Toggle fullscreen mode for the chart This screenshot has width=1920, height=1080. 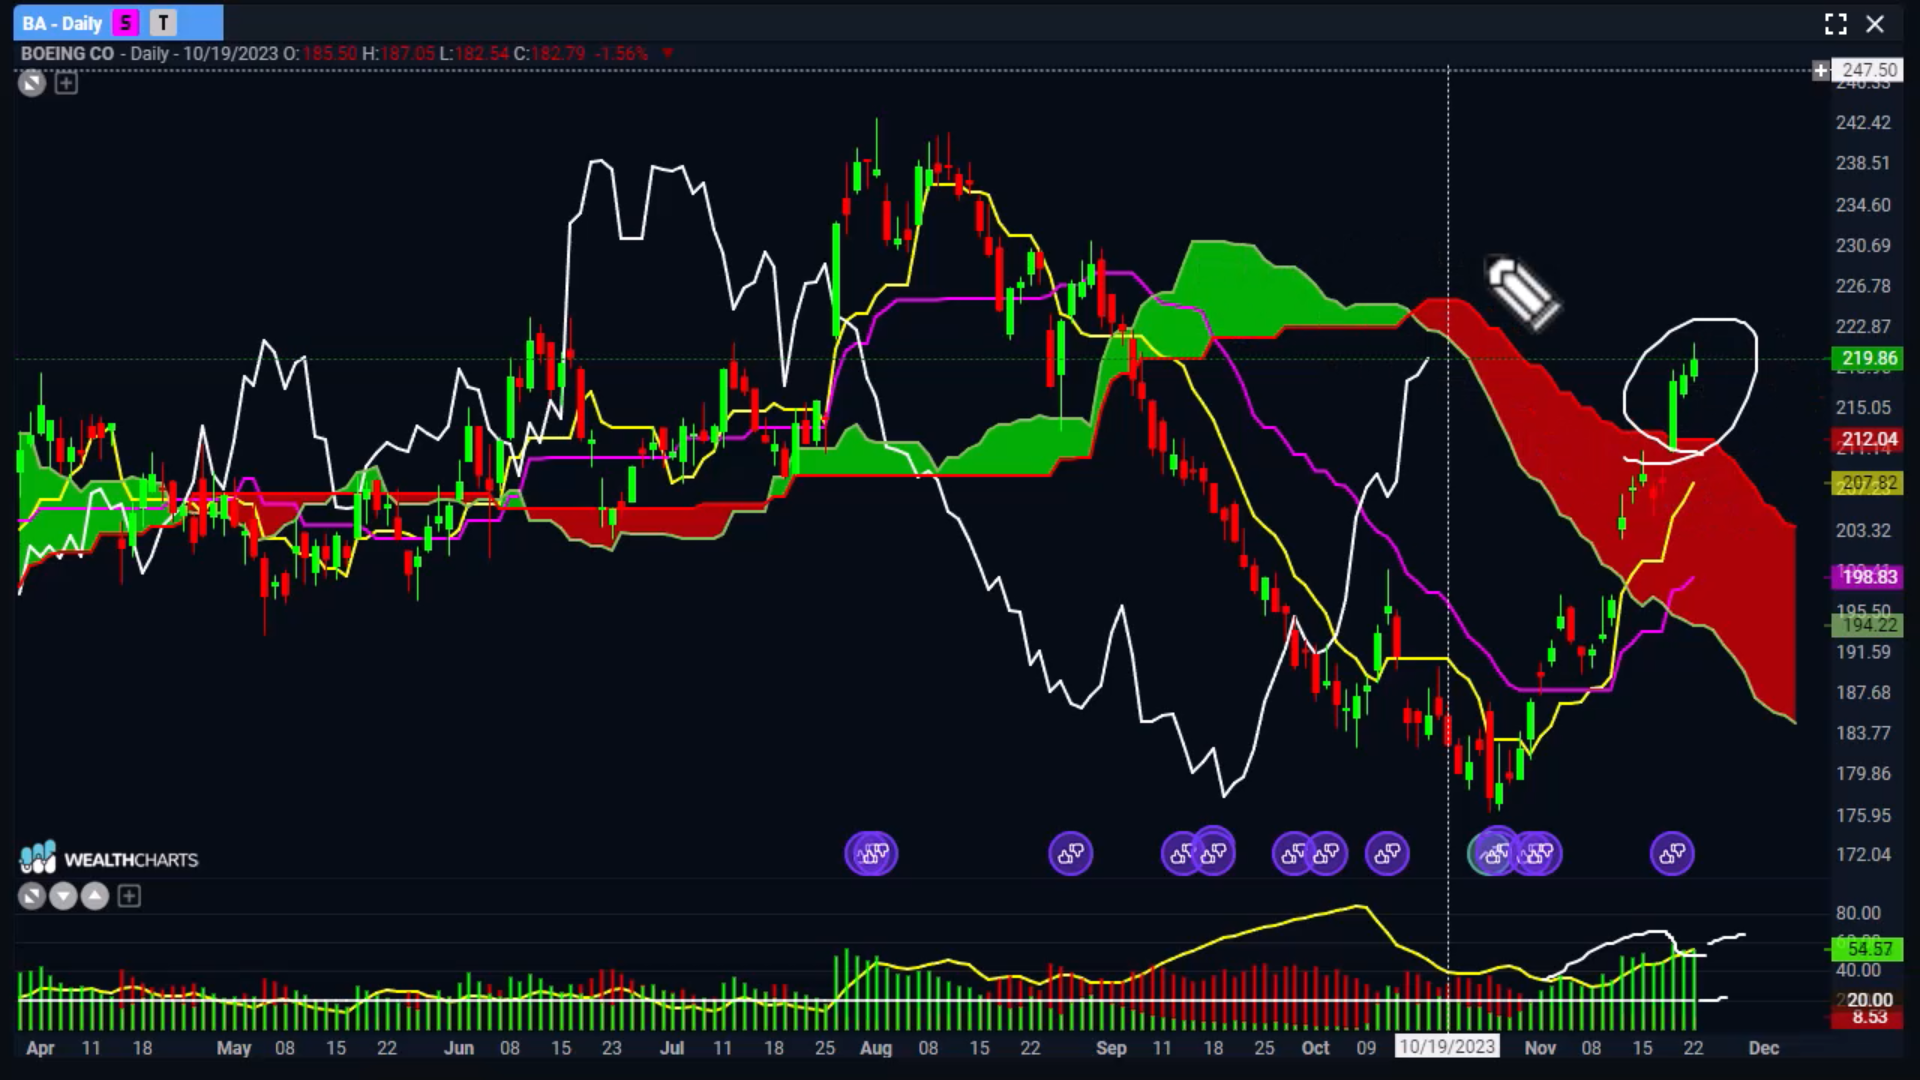click(x=1835, y=24)
